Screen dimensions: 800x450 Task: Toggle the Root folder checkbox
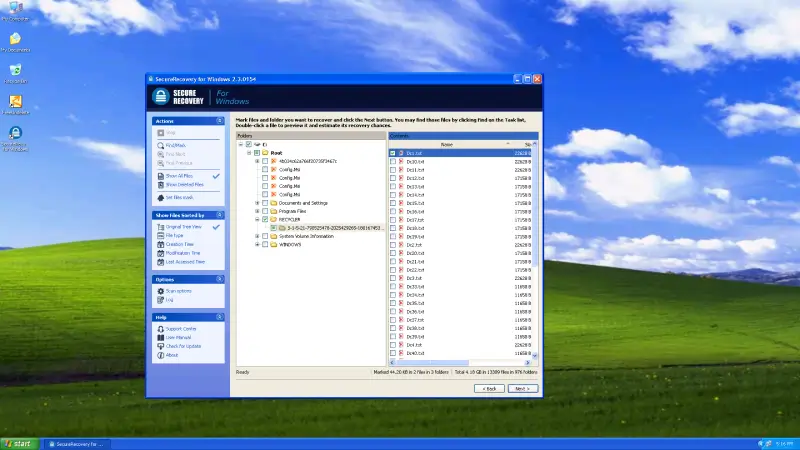pos(257,153)
